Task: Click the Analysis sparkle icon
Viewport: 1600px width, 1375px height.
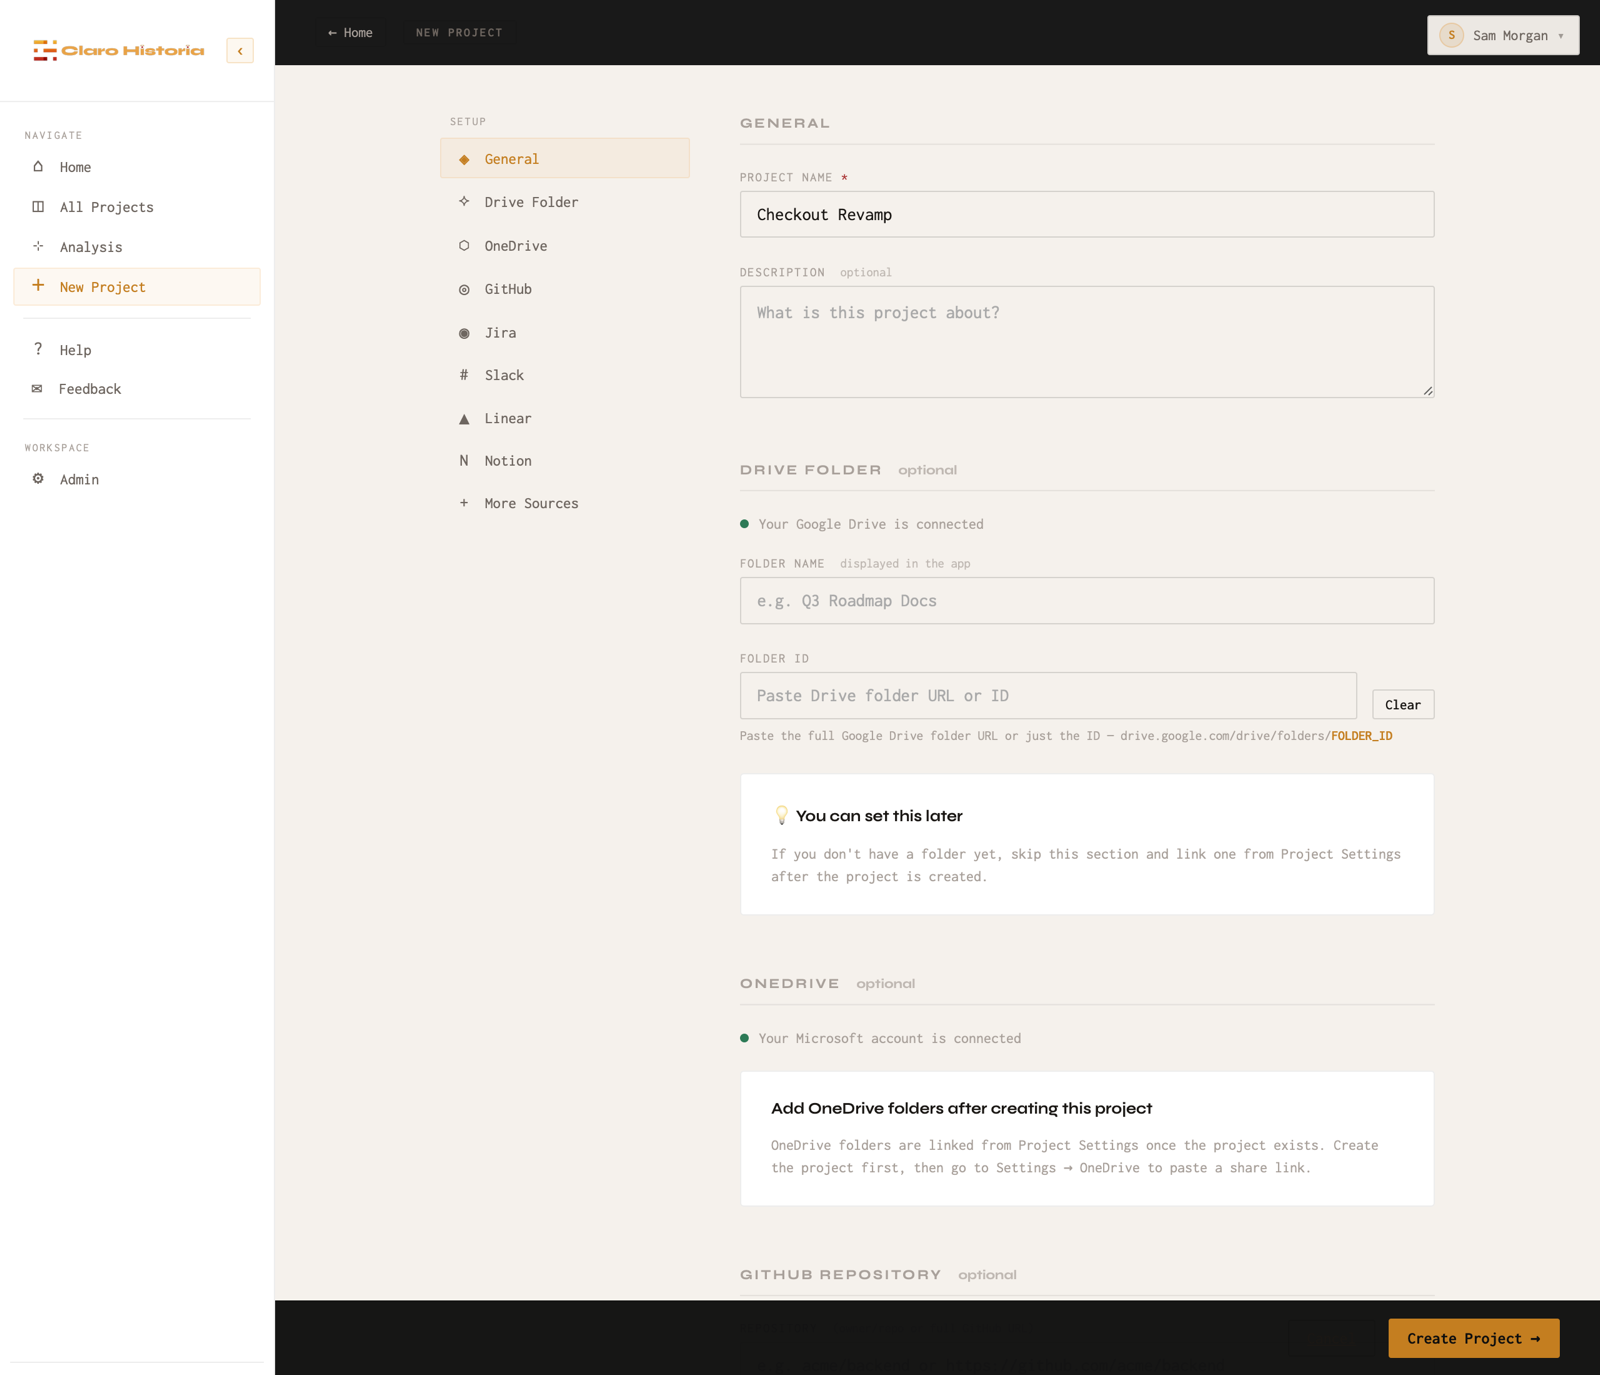Action: point(38,246)
